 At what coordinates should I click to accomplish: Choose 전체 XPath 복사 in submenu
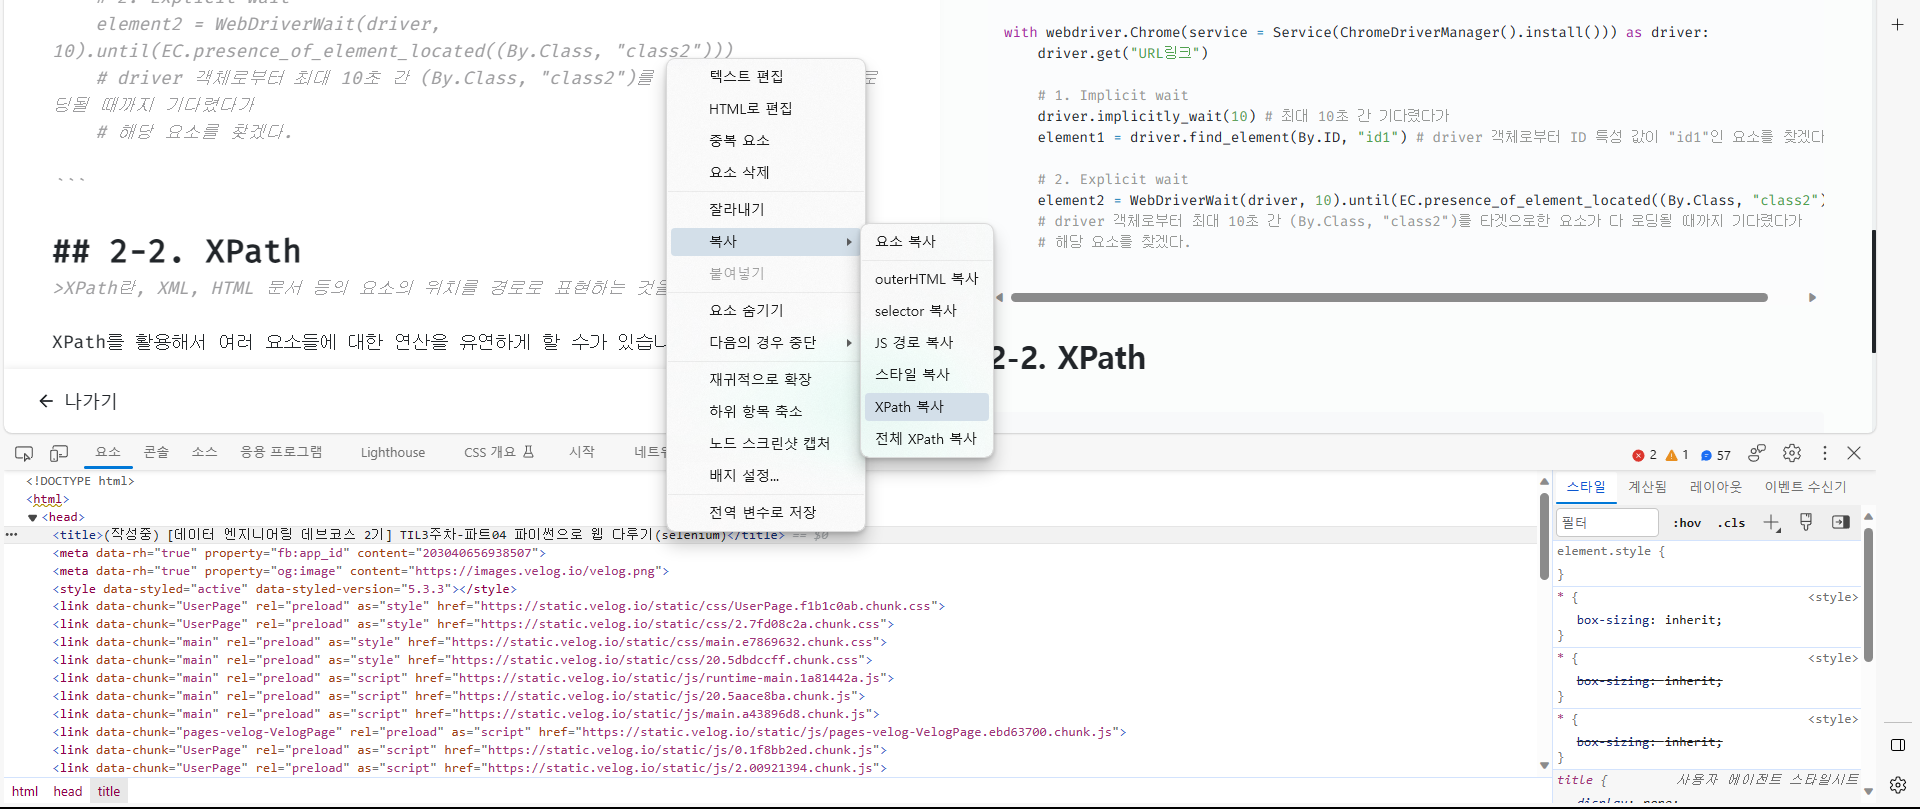[927, 438]
